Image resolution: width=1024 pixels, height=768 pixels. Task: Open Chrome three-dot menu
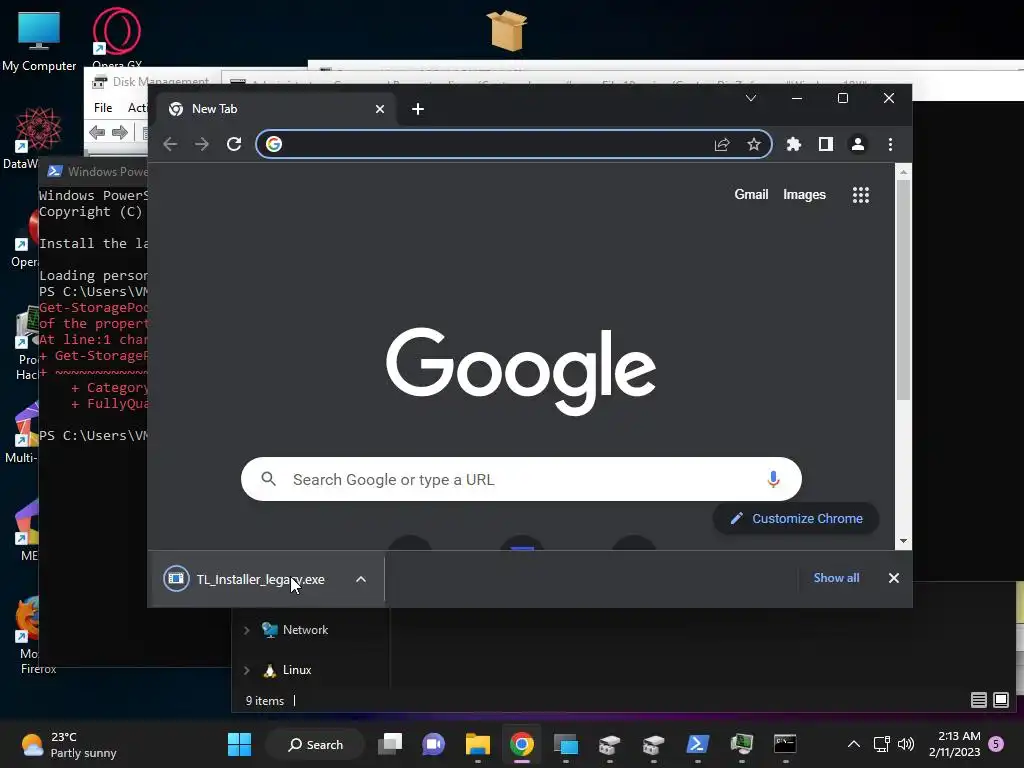(890, 144)
